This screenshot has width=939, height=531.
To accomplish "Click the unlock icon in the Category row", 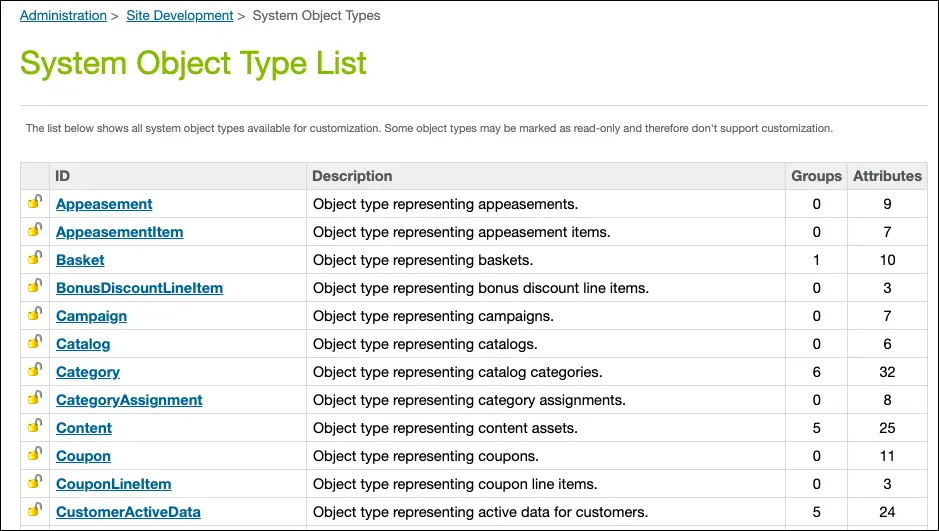I will click(35, 370).
